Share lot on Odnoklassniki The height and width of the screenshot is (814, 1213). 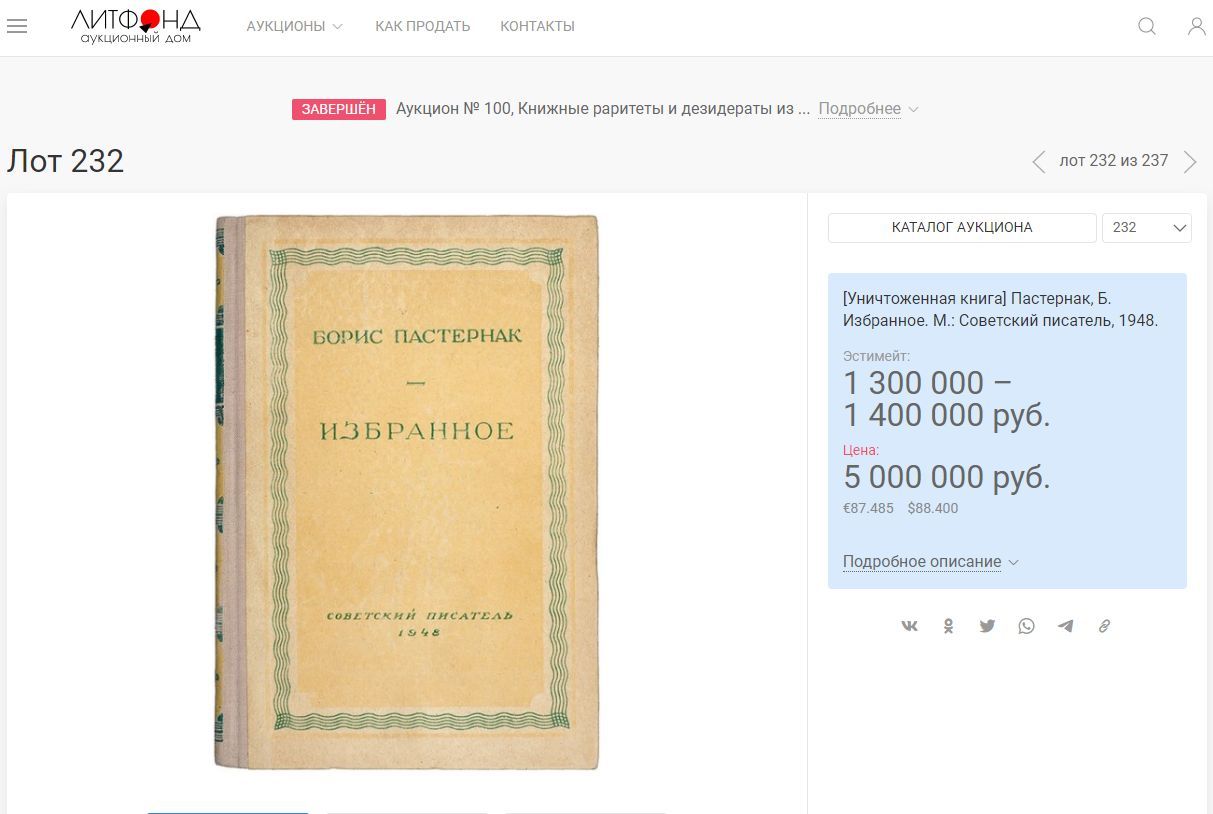click(x=948, y=626)
